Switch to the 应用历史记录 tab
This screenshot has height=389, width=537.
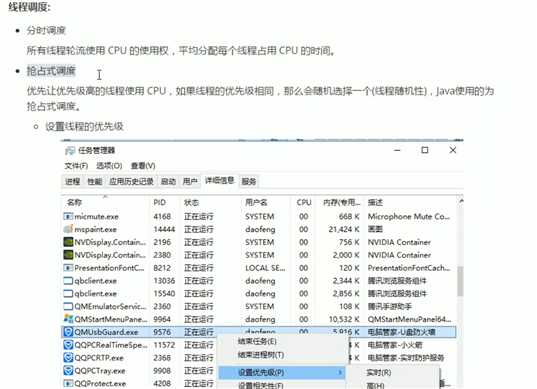pos(131,181)
